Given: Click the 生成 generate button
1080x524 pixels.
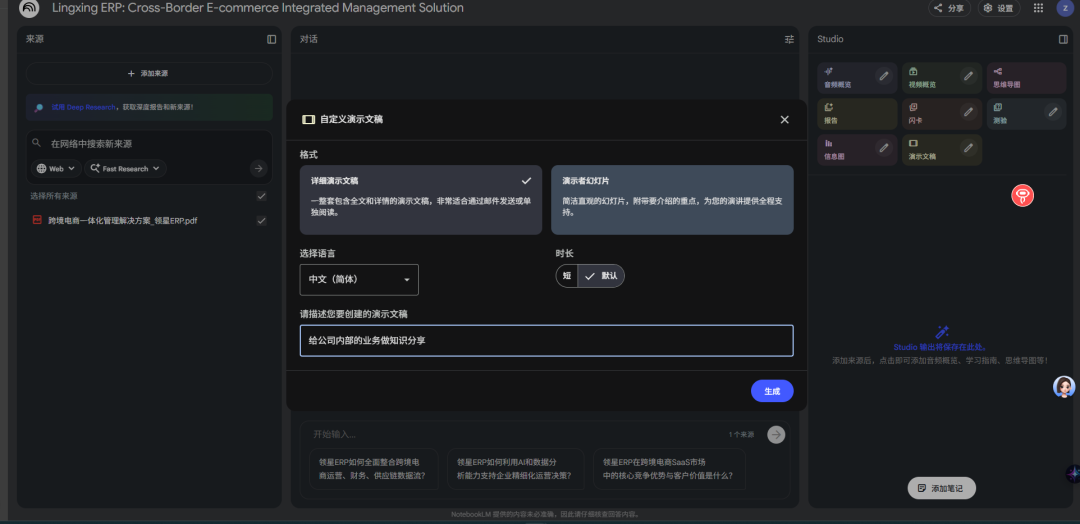Looking at the screenshot, I should click(772, 391).
